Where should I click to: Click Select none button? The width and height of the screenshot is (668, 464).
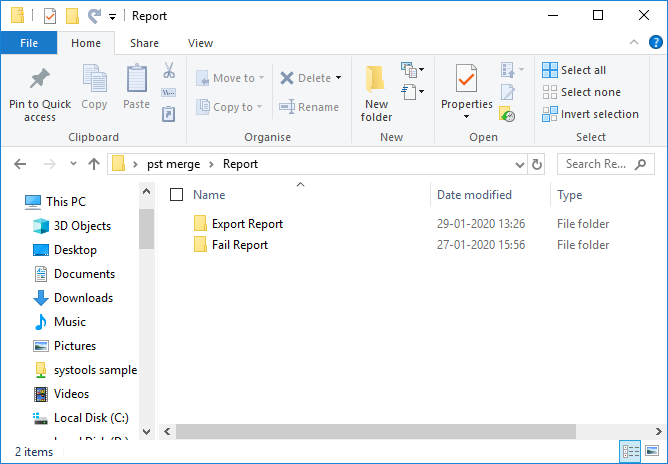[x=581, y=92]
